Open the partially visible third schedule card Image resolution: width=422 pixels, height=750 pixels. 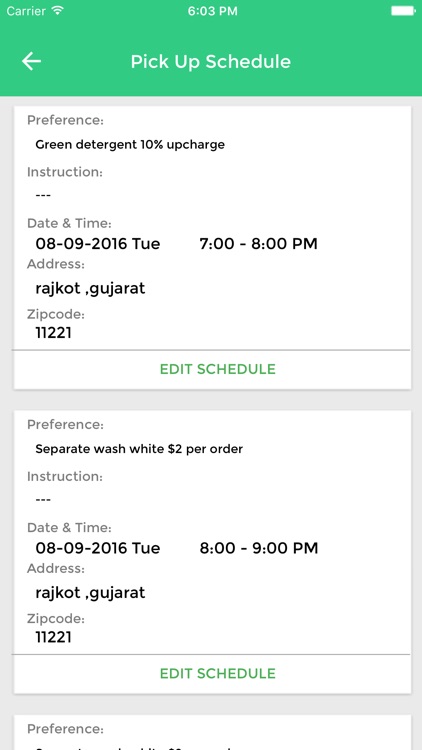(x=212, y=732)
